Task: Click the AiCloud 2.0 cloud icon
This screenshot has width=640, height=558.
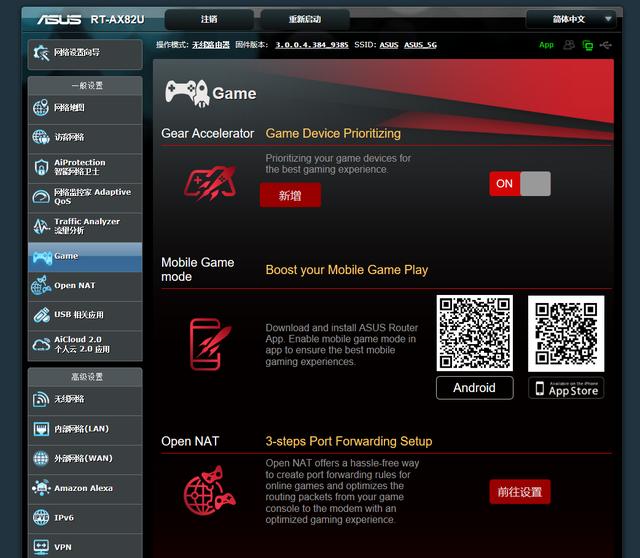Action: coord(41,345)
